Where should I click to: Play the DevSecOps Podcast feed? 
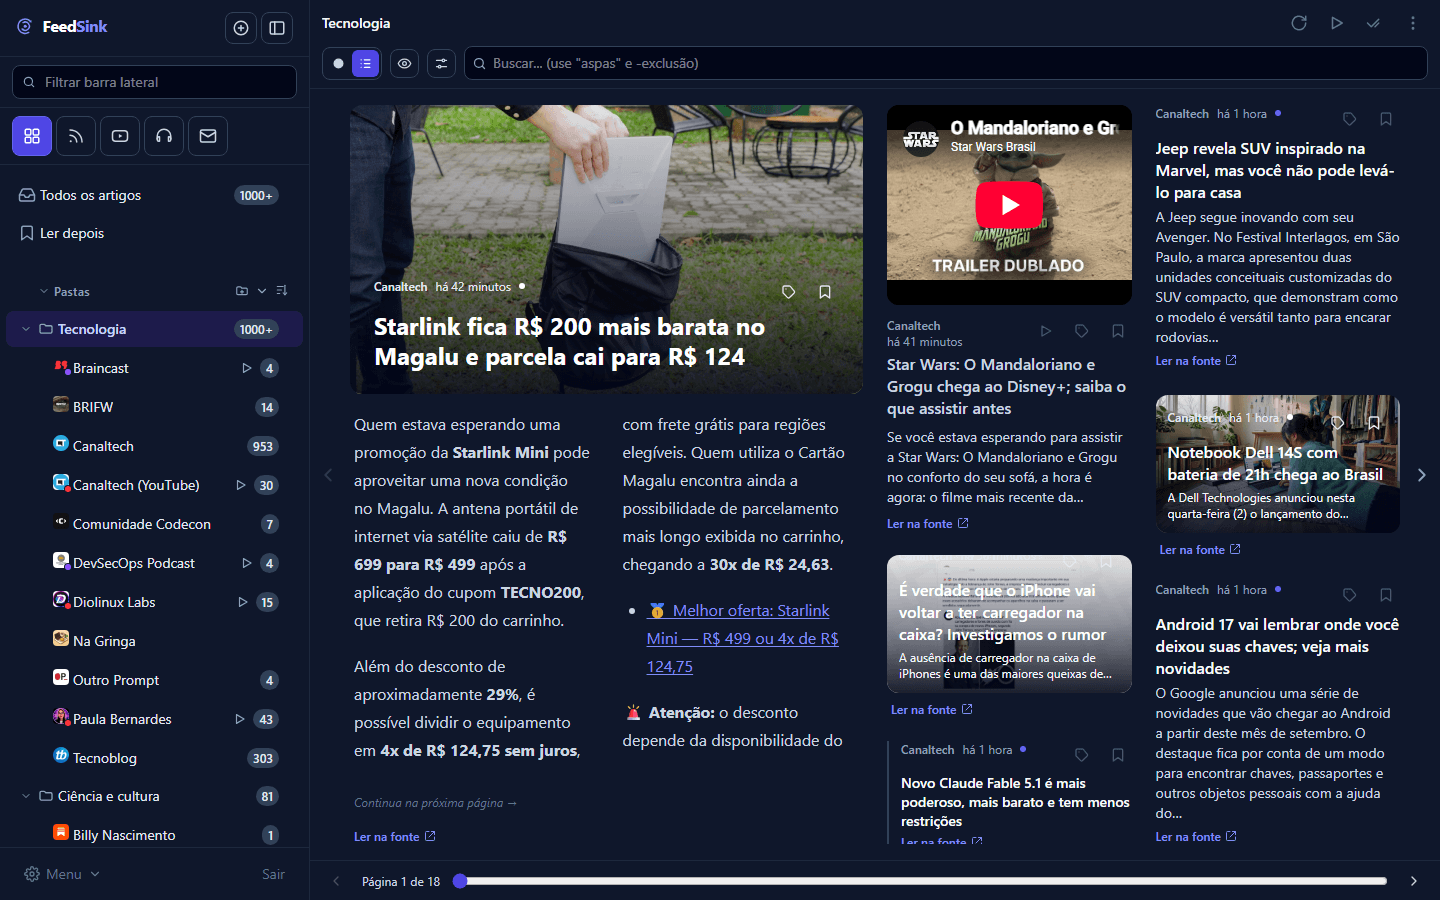tap(246, 563)
